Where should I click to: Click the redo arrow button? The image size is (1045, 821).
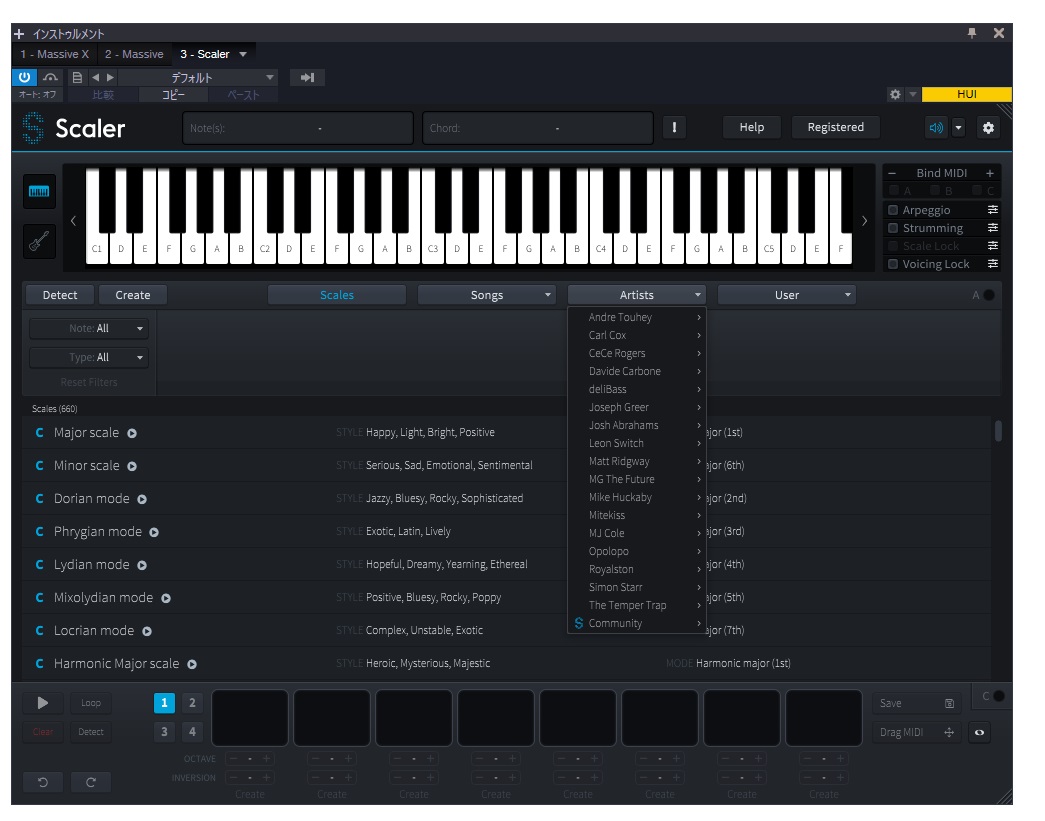[x=91, y=782]
